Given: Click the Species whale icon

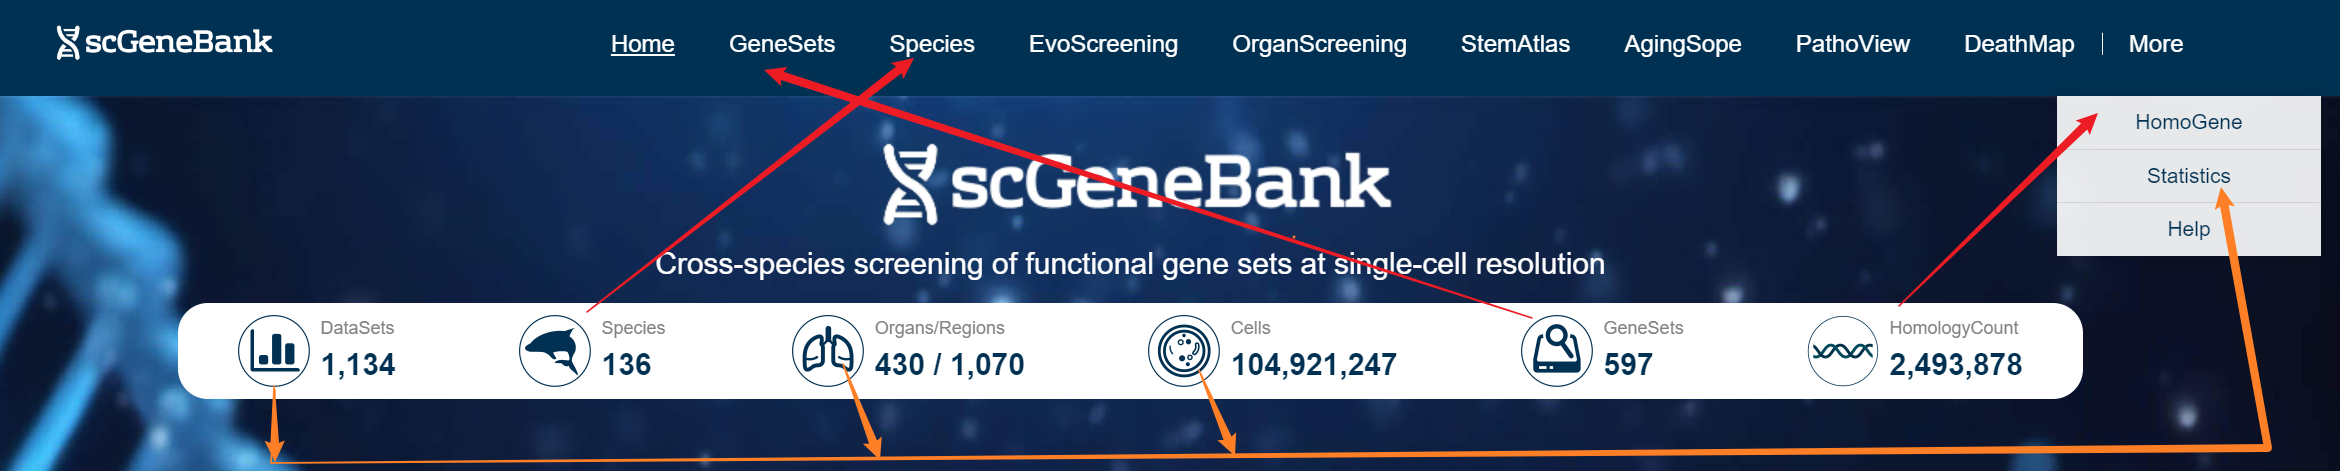Looking at the screenshot, I should point(555,351).
